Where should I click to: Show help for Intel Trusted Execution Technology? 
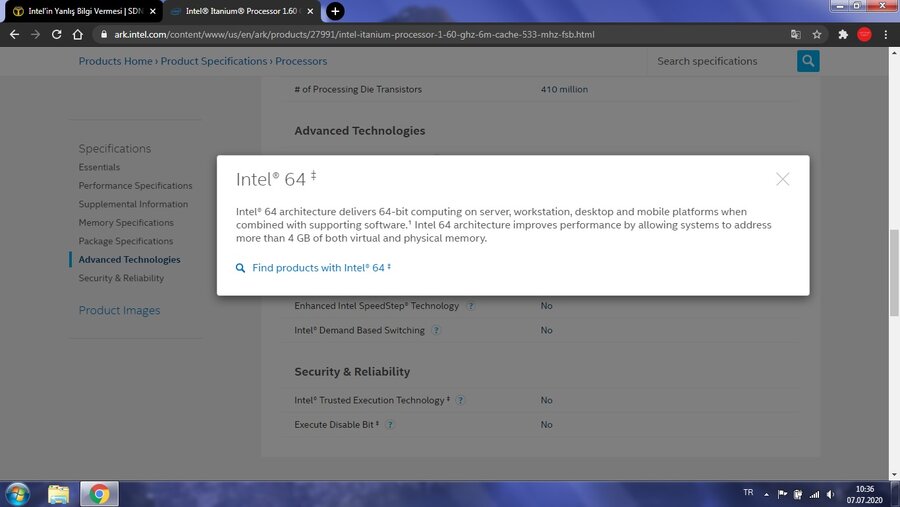460,400
